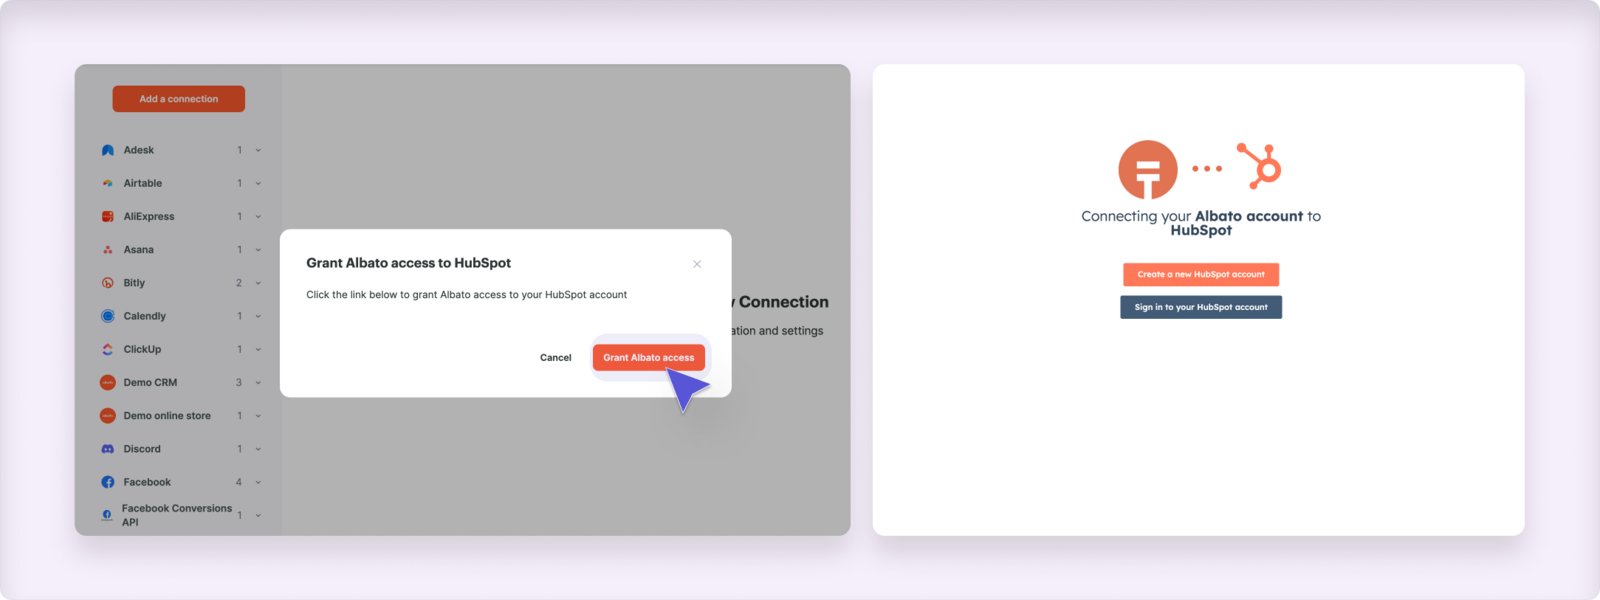This screenshot has height=600, width=1600.
Task: Click the Bitly app icon
Action: coord(108,283)
